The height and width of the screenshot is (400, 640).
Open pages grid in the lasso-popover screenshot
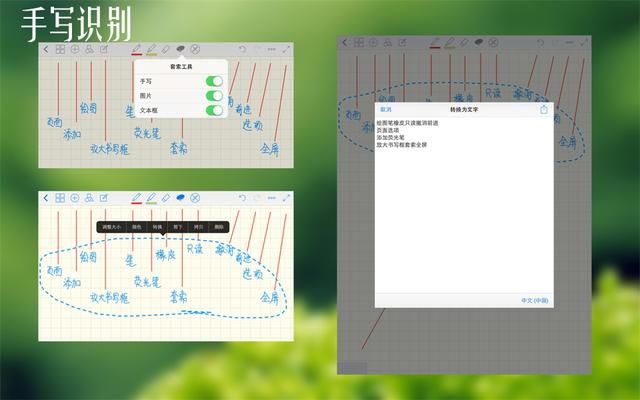tap(60, 49)
